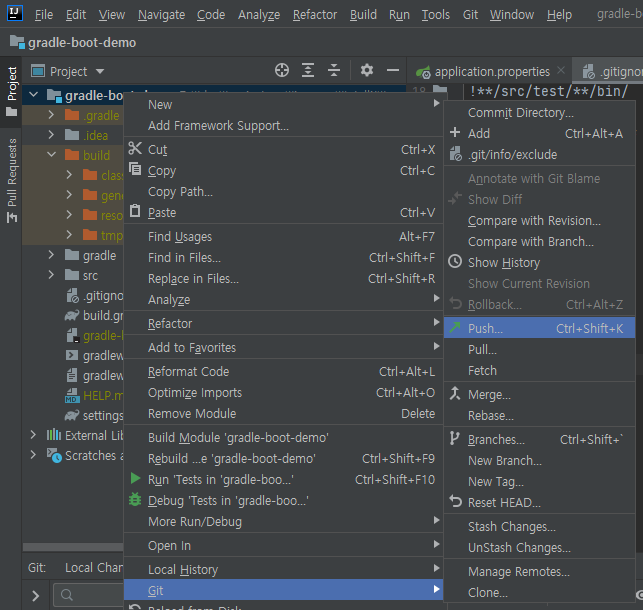Click the green bug Debug icon
The width and height of the screenshot is (643, 610).
click(x=135, y=500)
